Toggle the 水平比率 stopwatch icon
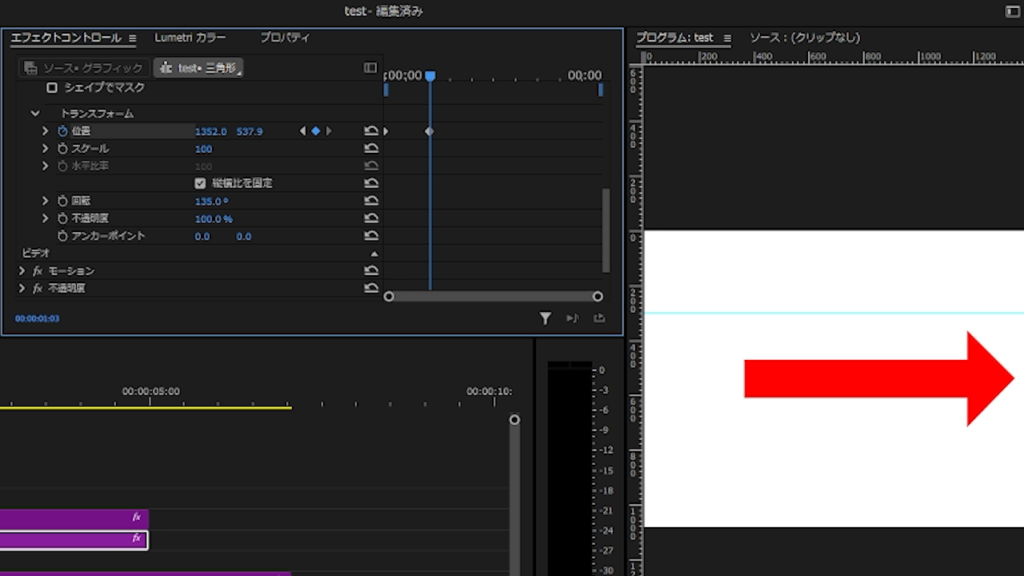 click(63, 166)
